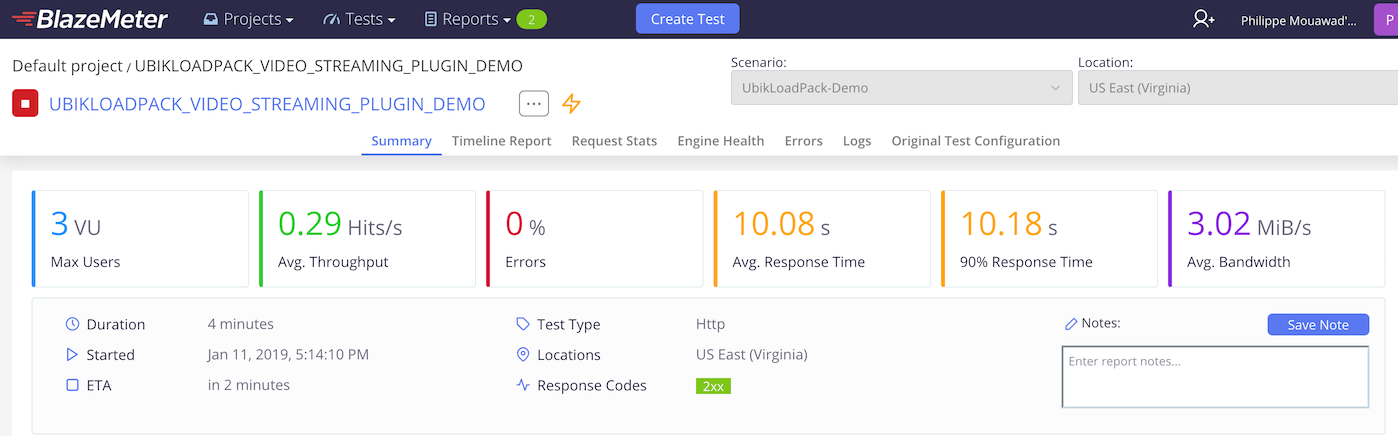Expand the Location US East dropdown
Image resolution: width=1398 pixels, height=436 pixels.
[1238, 87]
